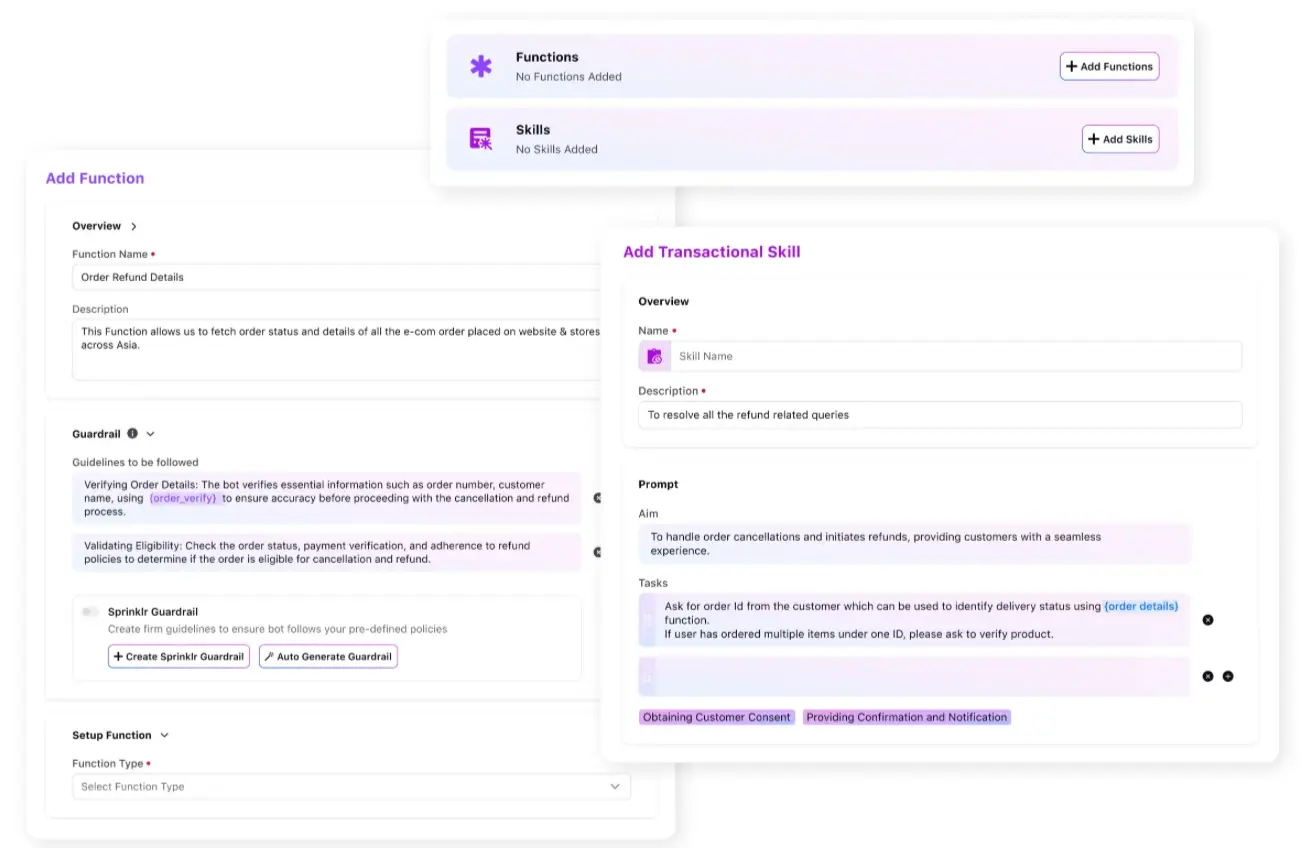Screen dimensions: 1306x848
Task: Add a new task with plus icon
Action: point(1228,676)
